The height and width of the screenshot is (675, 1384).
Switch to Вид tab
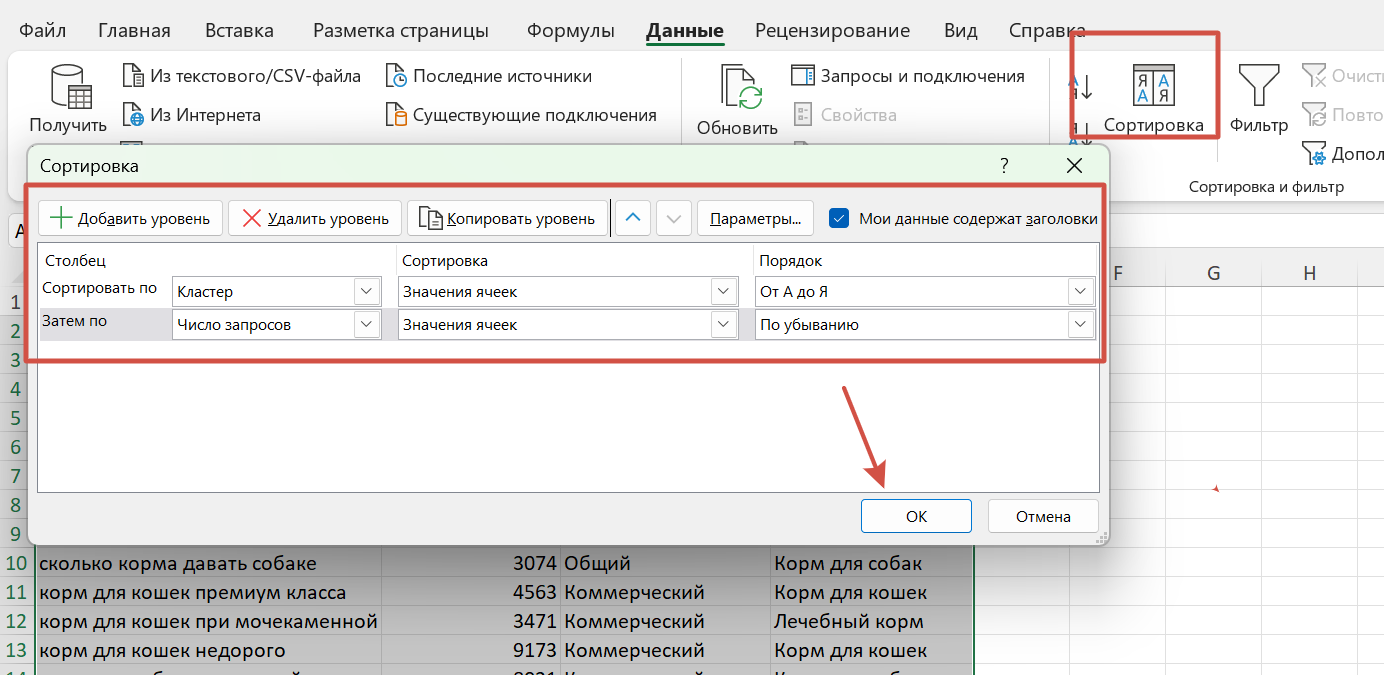point(960,31)
